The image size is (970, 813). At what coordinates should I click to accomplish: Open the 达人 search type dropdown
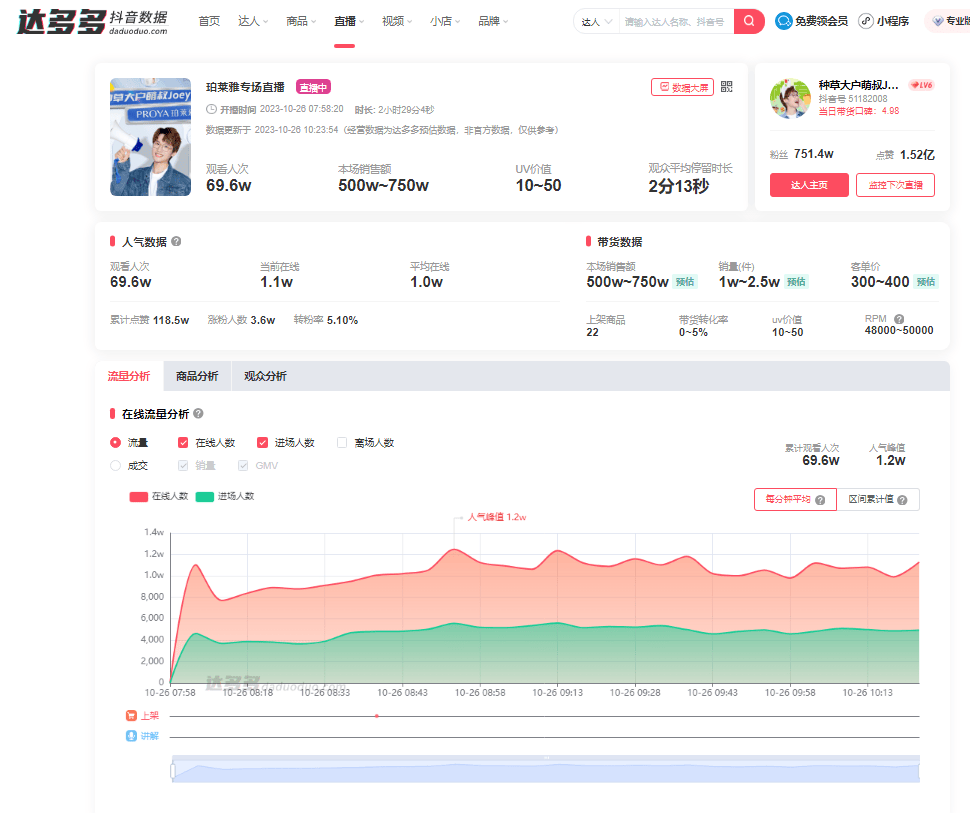click(596, 21)
